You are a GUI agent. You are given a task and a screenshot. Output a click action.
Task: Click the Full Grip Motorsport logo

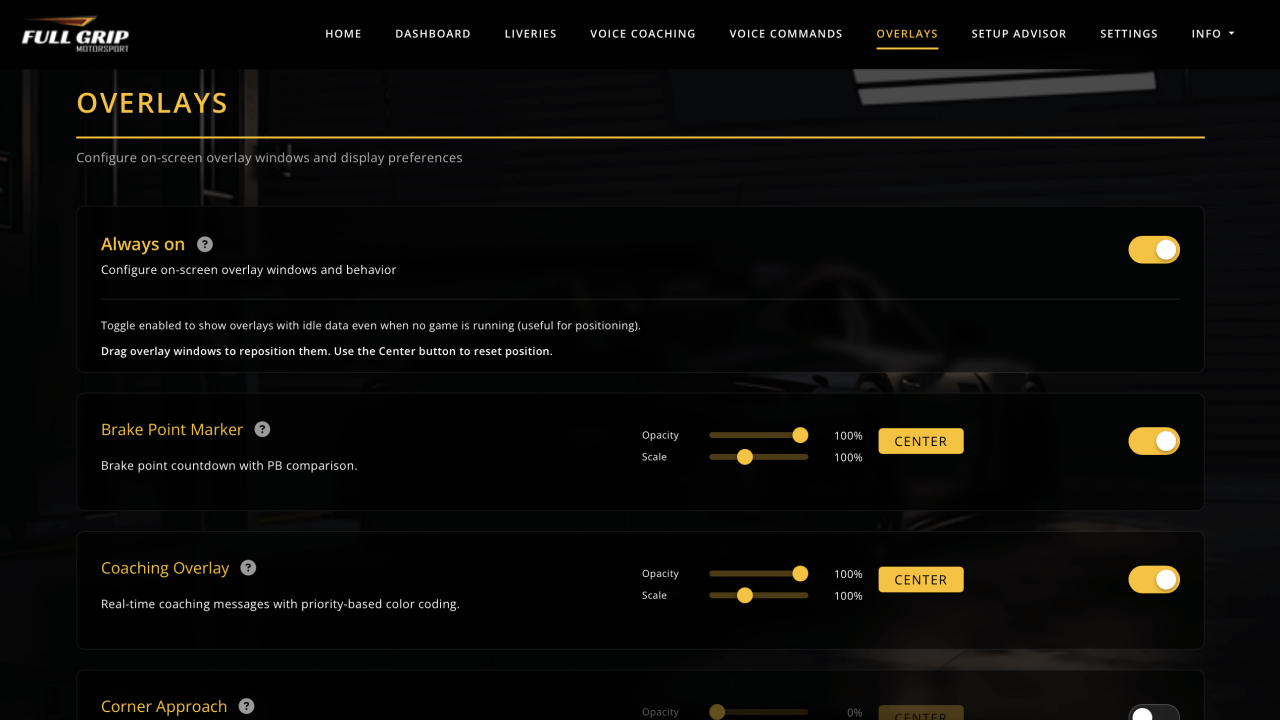pos(75,34)
